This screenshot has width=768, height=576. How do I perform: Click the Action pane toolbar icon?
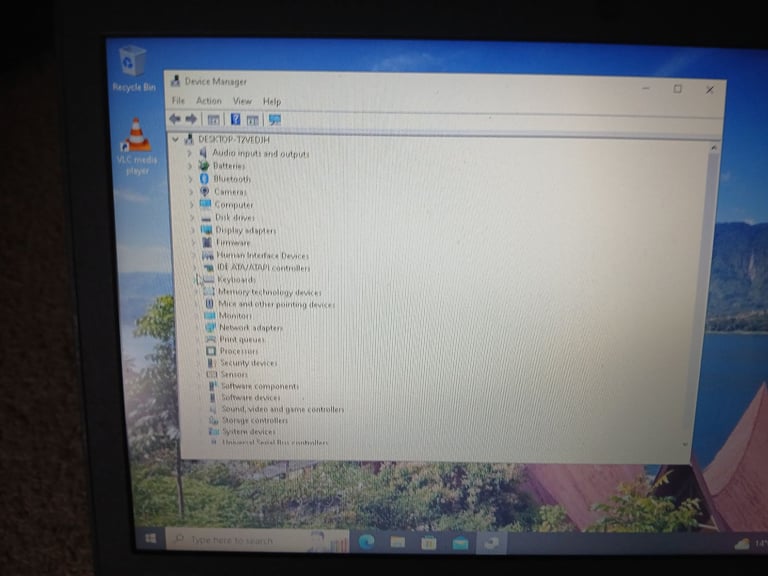(x=253, y=120)
